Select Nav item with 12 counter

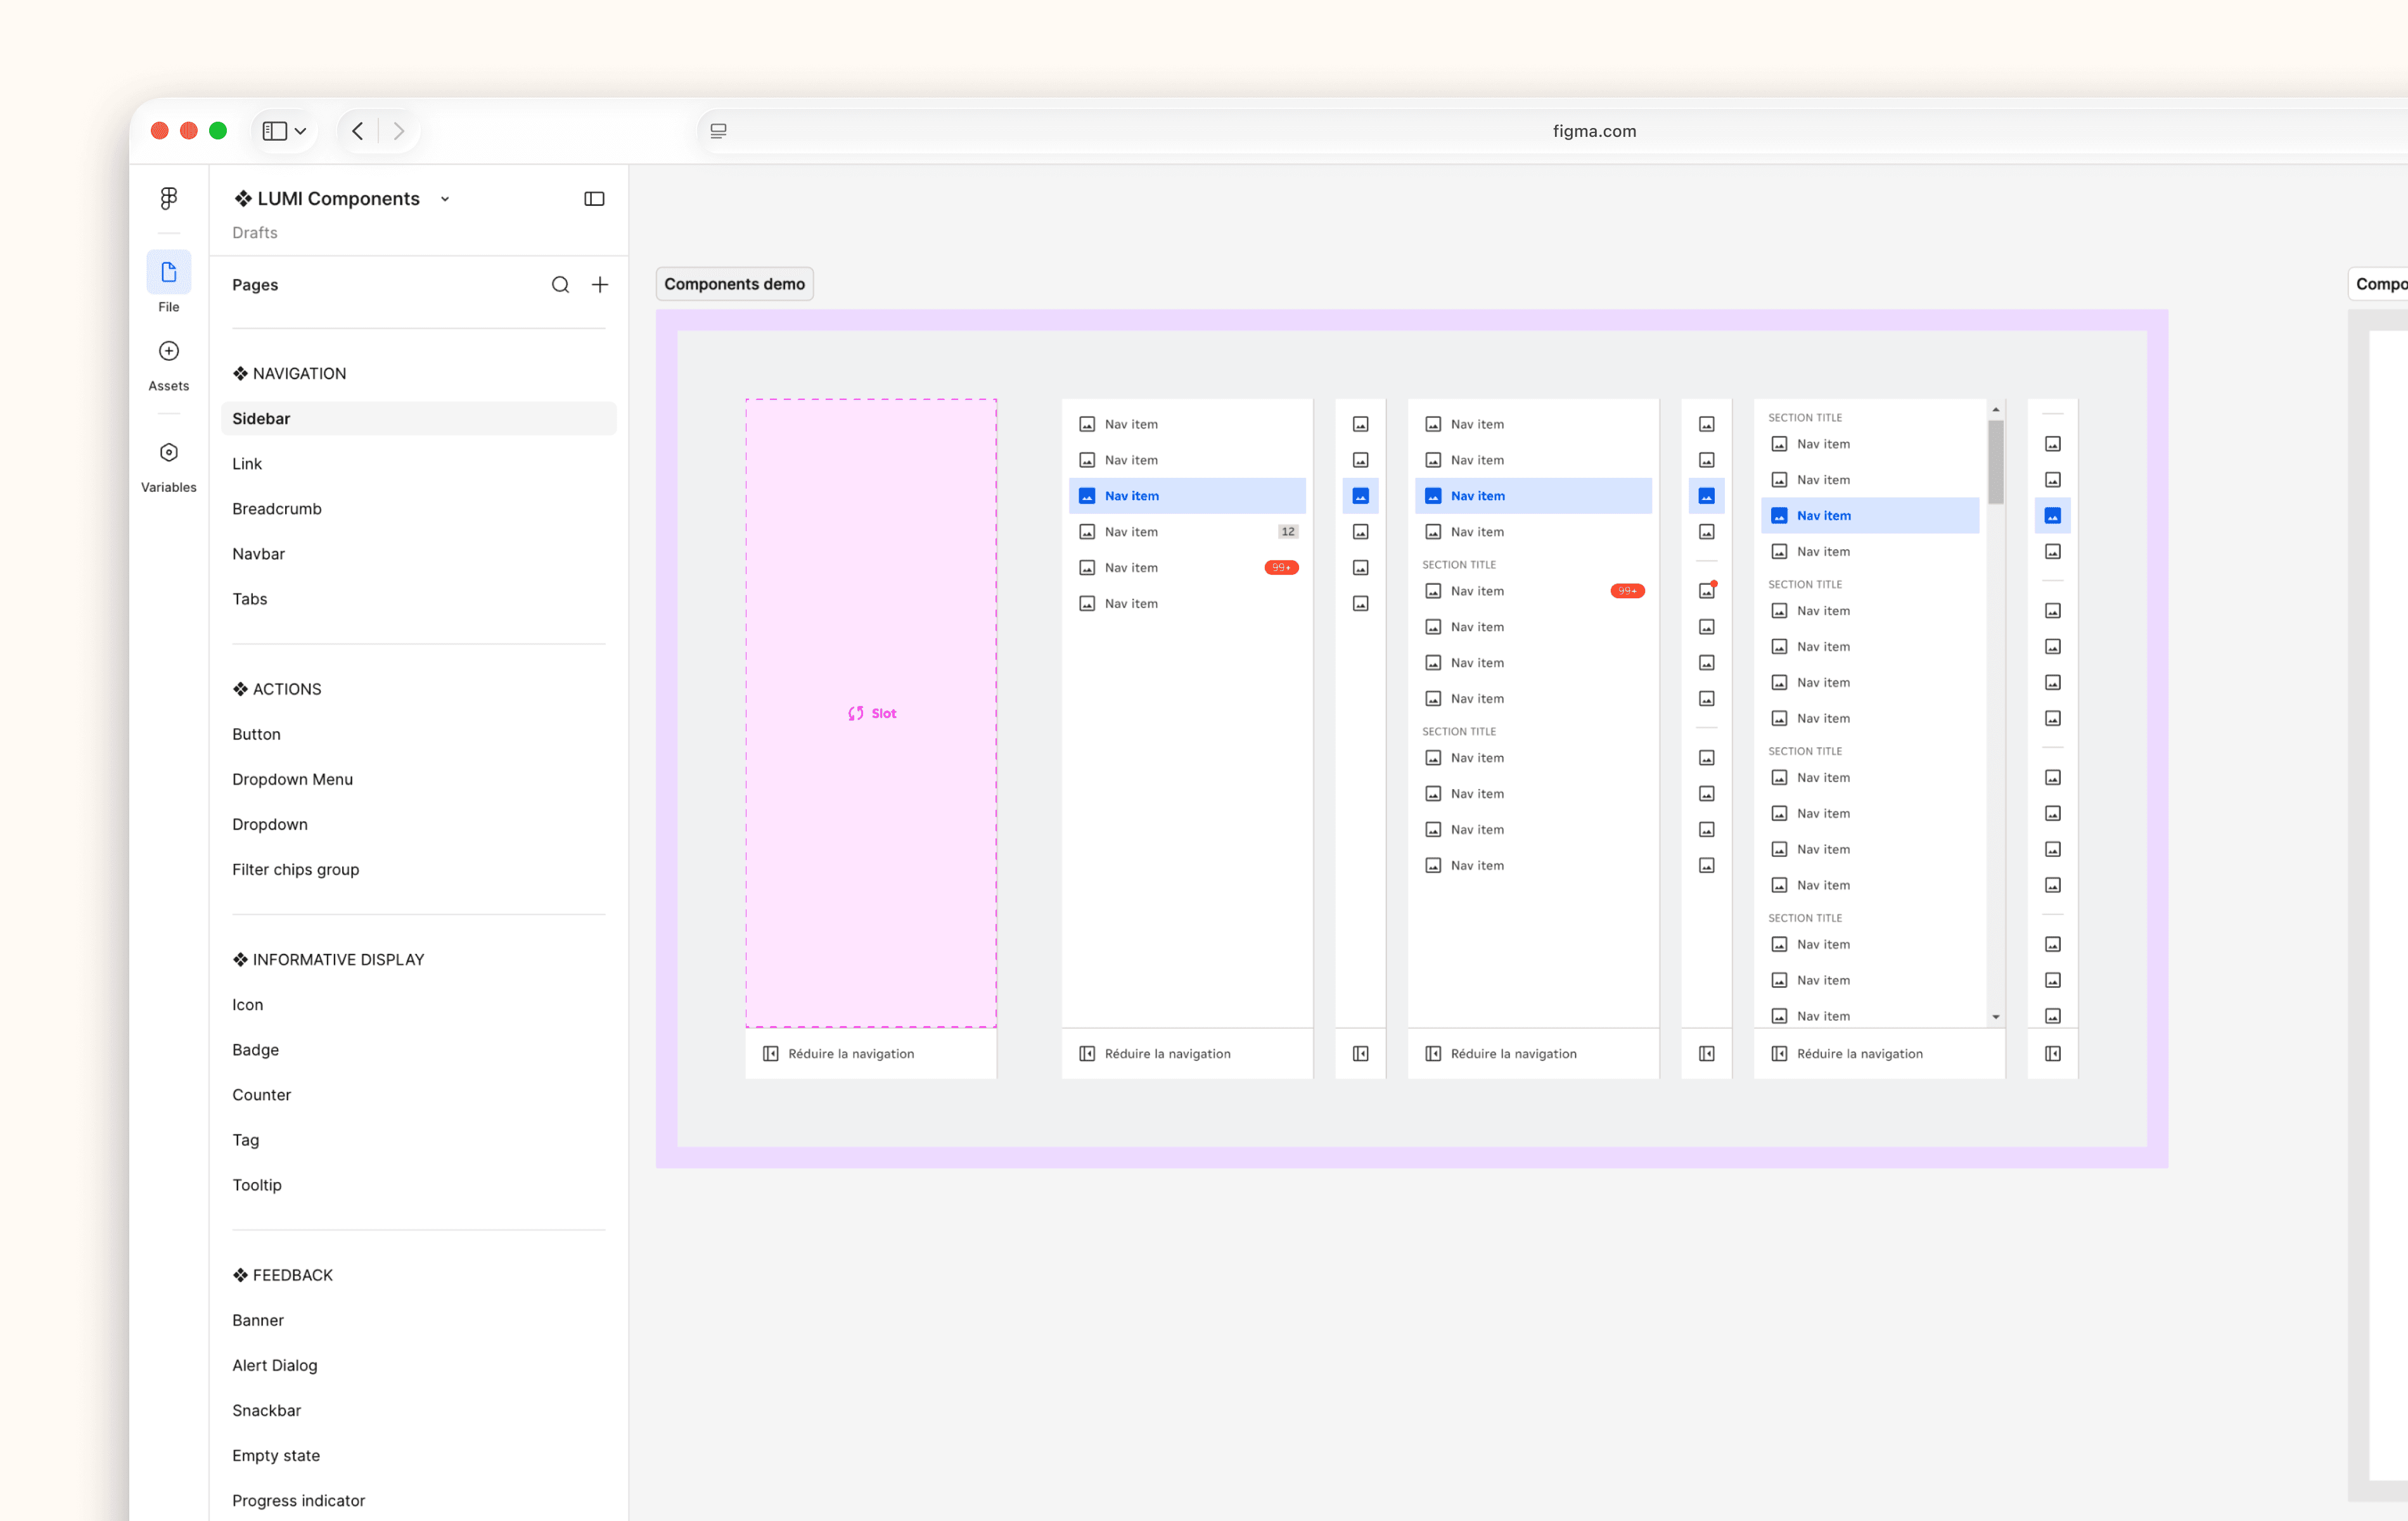click(x=1187, y=532)
